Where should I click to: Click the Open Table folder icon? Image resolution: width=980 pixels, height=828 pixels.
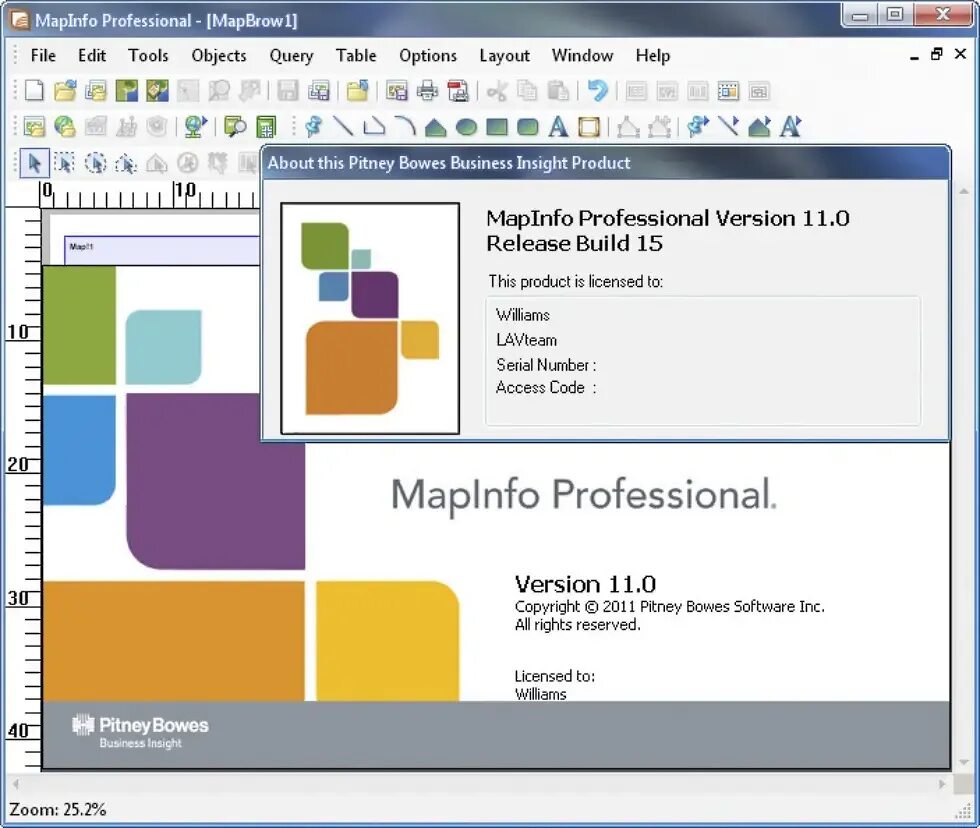click(65, 91)
